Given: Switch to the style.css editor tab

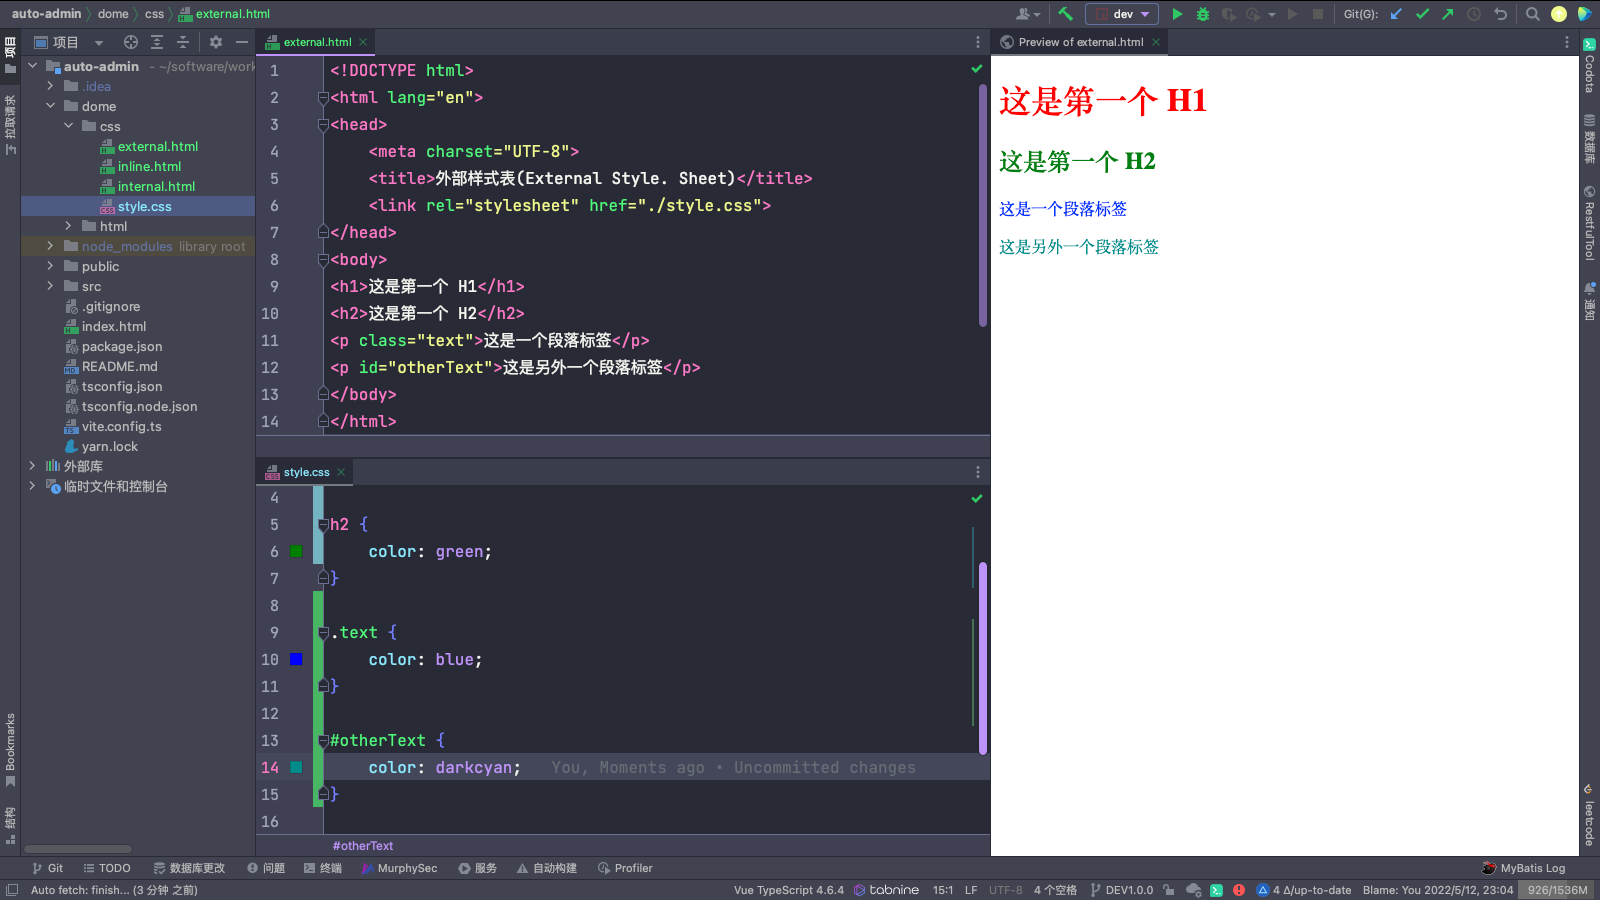Looking at the screenshot, I should click(305, 471).
